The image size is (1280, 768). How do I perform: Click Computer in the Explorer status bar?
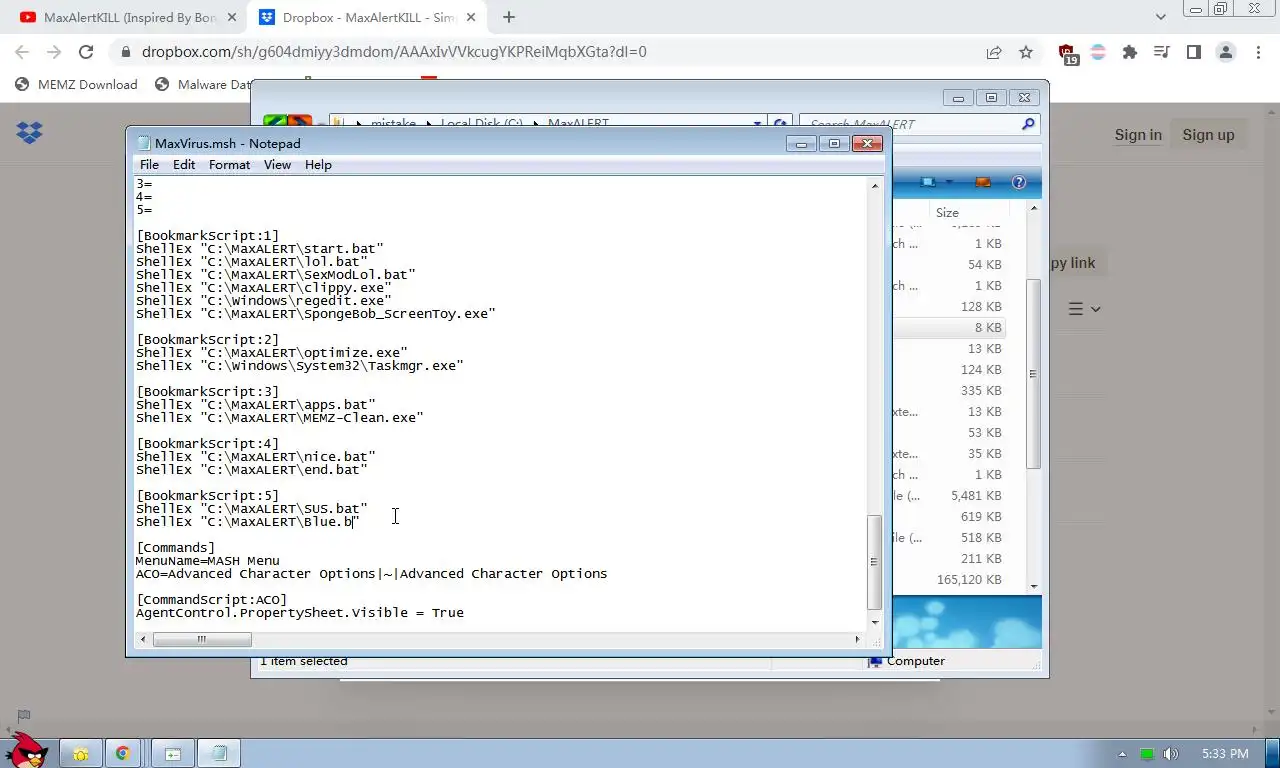(915, 661)
